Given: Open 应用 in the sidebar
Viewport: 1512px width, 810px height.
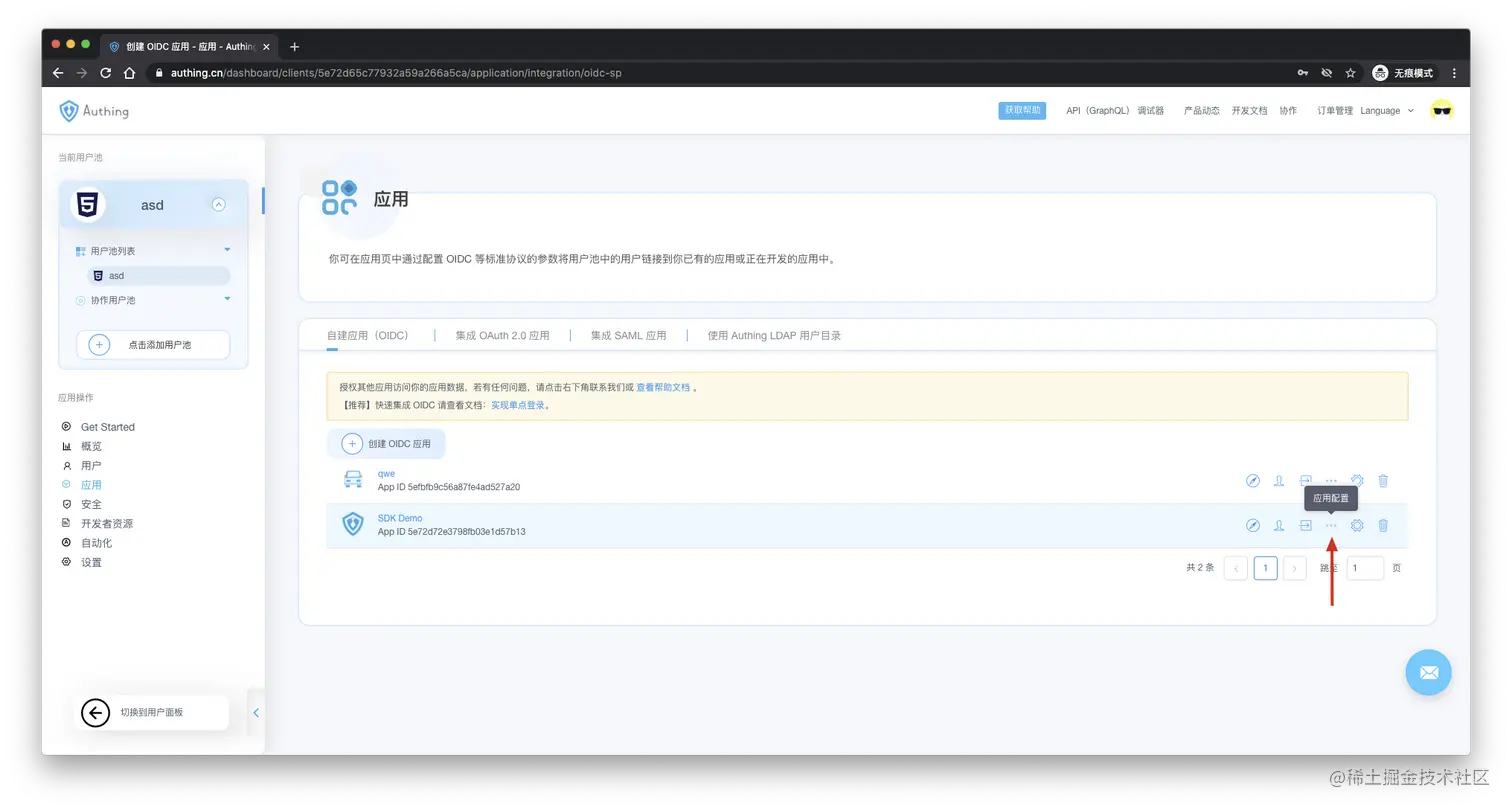Looking at the screenshot, I should point(91,485).
